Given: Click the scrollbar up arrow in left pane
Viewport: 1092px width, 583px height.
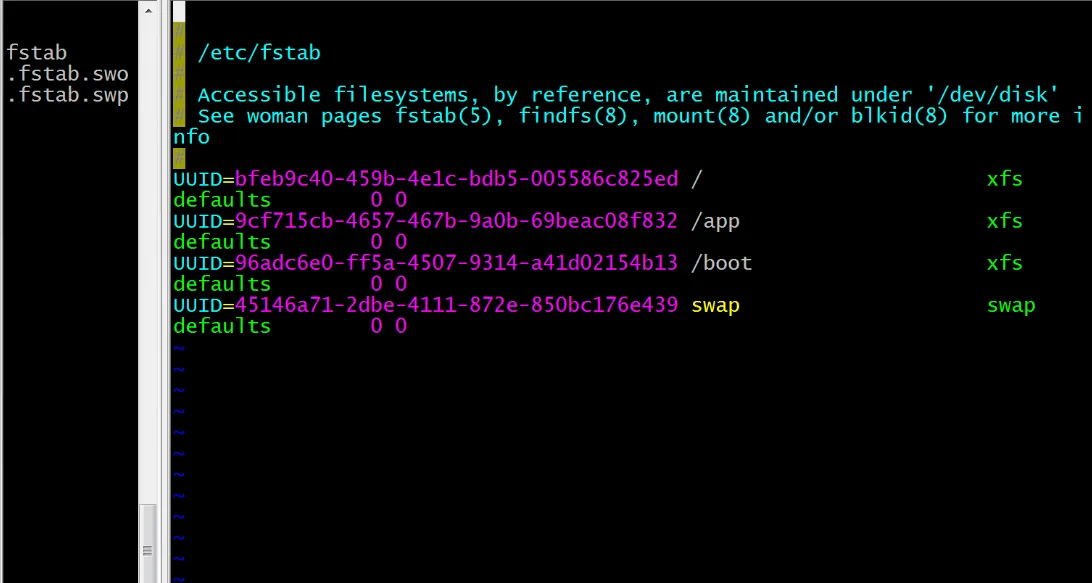Looking at the screenshot, I should click(148, 10).
